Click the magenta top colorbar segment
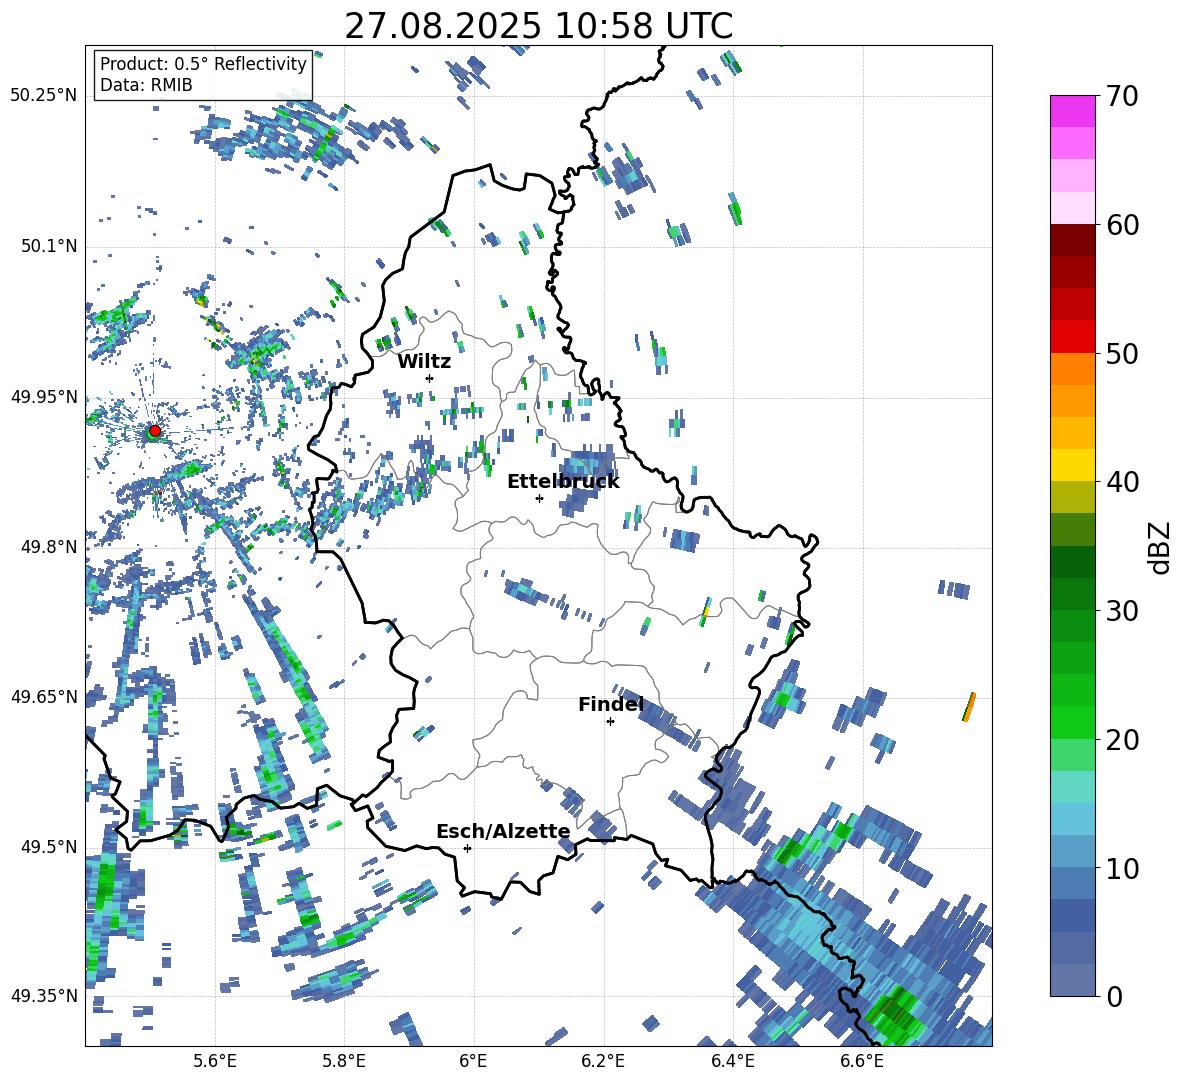This screenshot has height=1081, width=1184. pos(1072,111)
